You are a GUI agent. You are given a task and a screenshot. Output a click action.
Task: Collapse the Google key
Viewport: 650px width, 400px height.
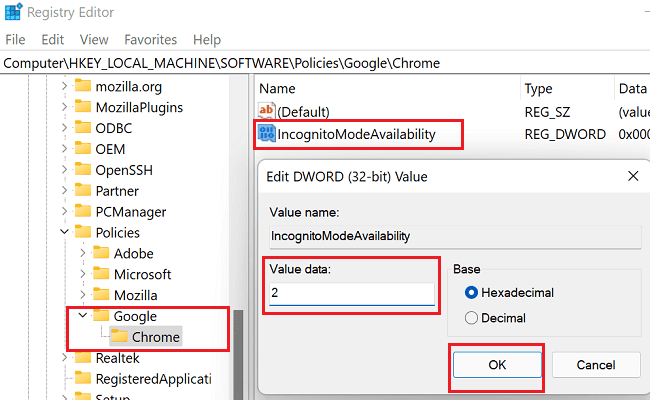coord(82,315)
